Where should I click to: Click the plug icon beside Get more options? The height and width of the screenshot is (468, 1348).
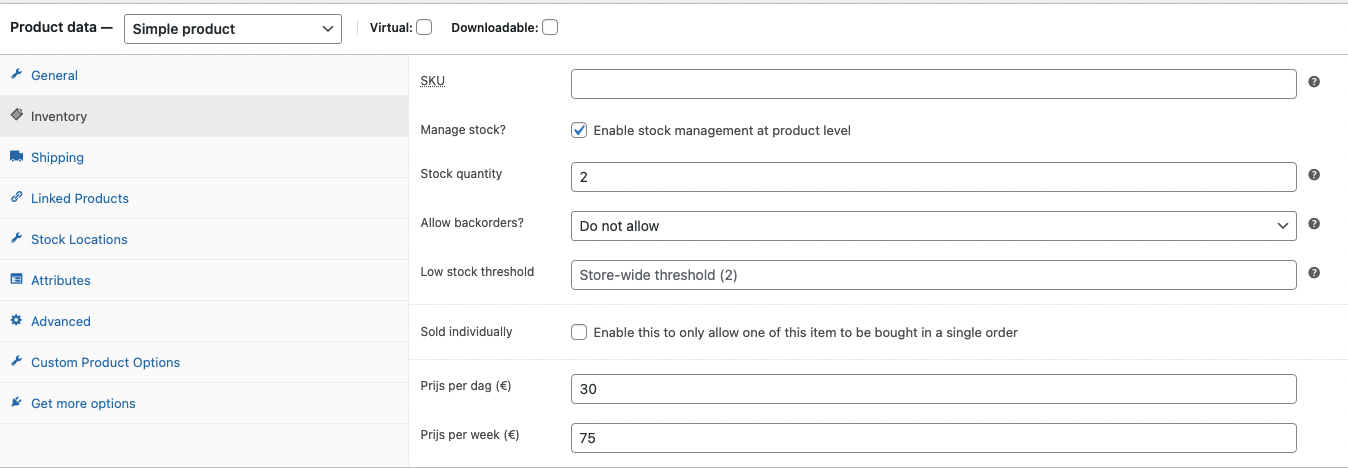pos(16,403)
